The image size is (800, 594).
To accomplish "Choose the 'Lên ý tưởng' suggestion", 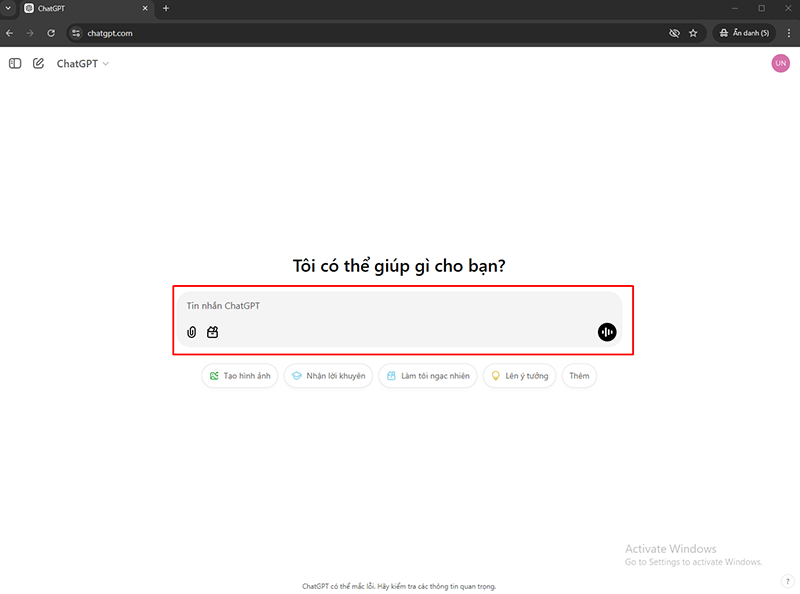I will click(519, 376).
